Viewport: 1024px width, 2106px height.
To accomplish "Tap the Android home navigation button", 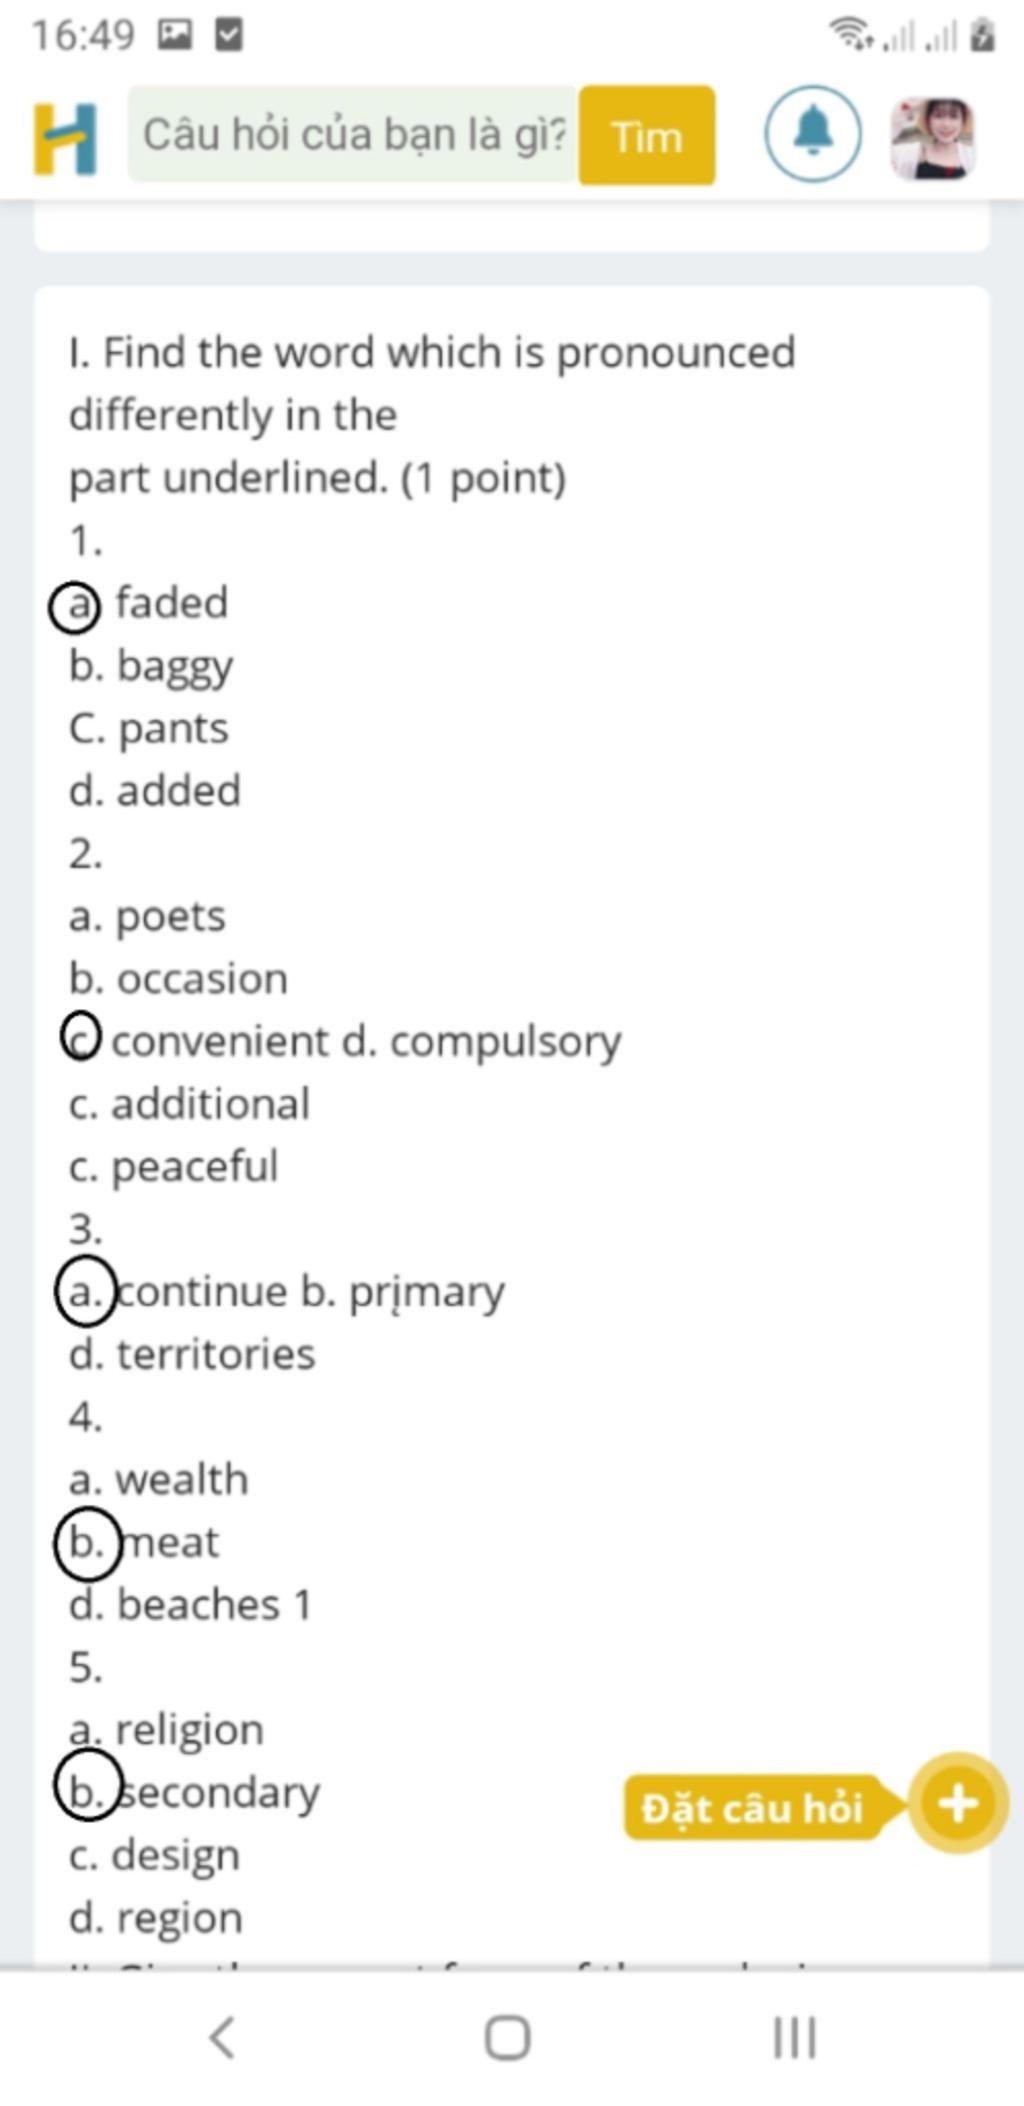I will pyautogui.click(x=508, y=2037).
